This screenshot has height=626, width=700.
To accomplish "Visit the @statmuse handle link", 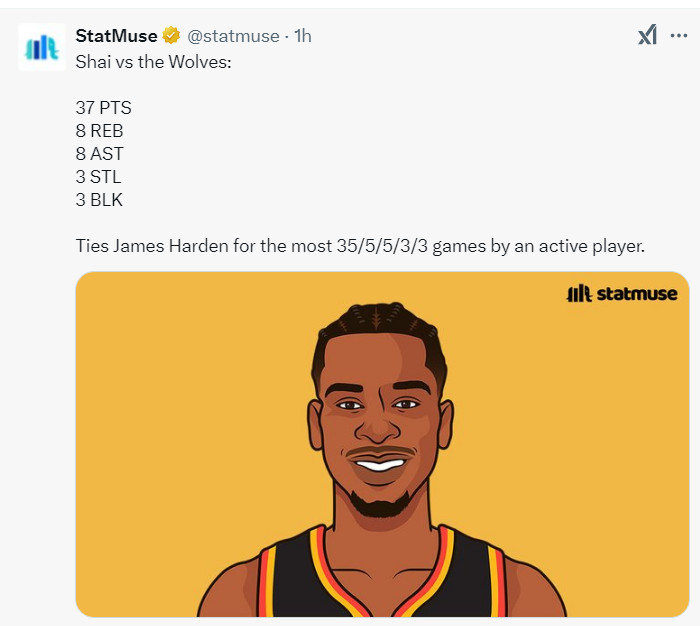I will pyautogui.click(x=233, y=36).
